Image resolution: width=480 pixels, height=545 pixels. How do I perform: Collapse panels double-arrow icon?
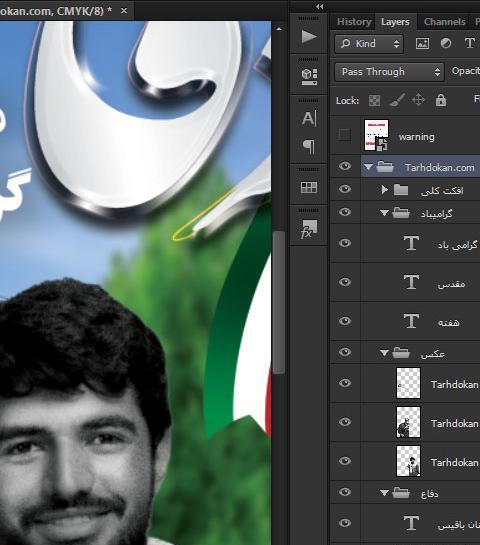coord(319,7)
